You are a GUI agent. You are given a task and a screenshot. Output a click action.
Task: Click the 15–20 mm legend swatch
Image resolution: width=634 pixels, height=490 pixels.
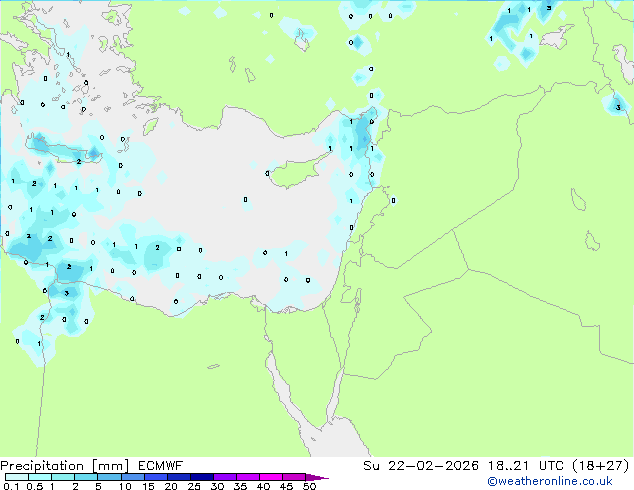[x=155, y=477]
